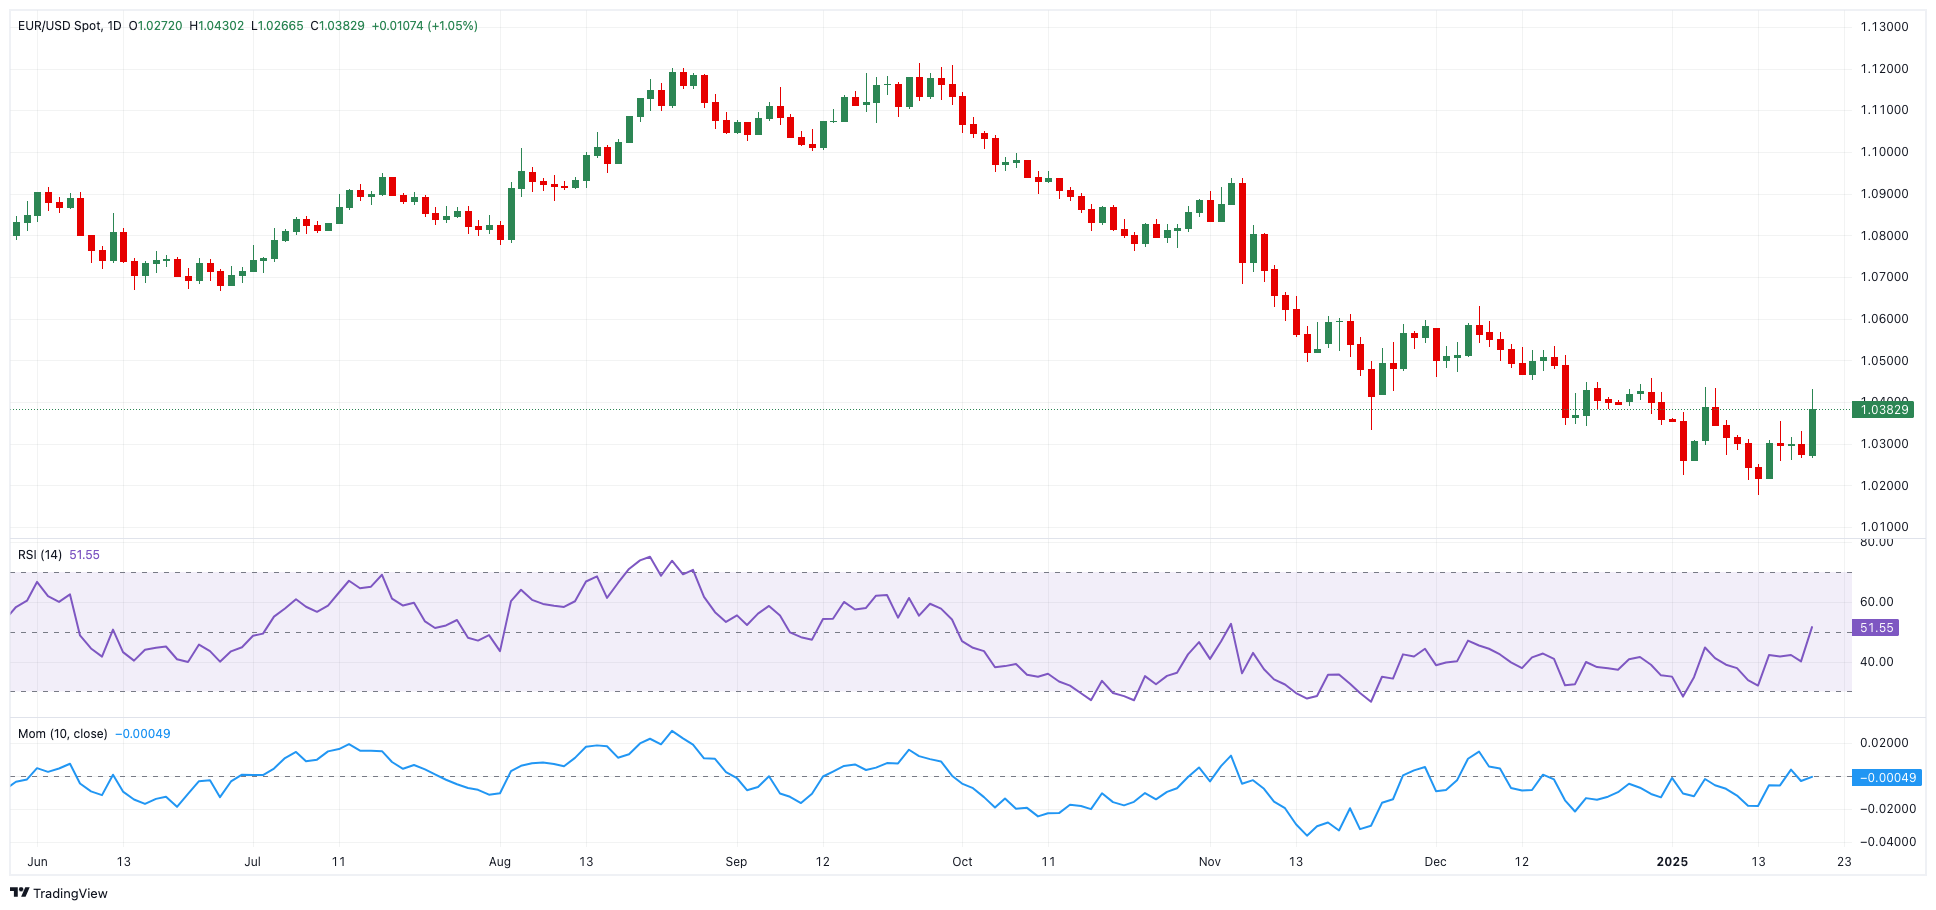Image resolution: width=1936 pixels, height=910 pixels.
Task: Click the Dec label on time axis
Action: click(1435, 861)
